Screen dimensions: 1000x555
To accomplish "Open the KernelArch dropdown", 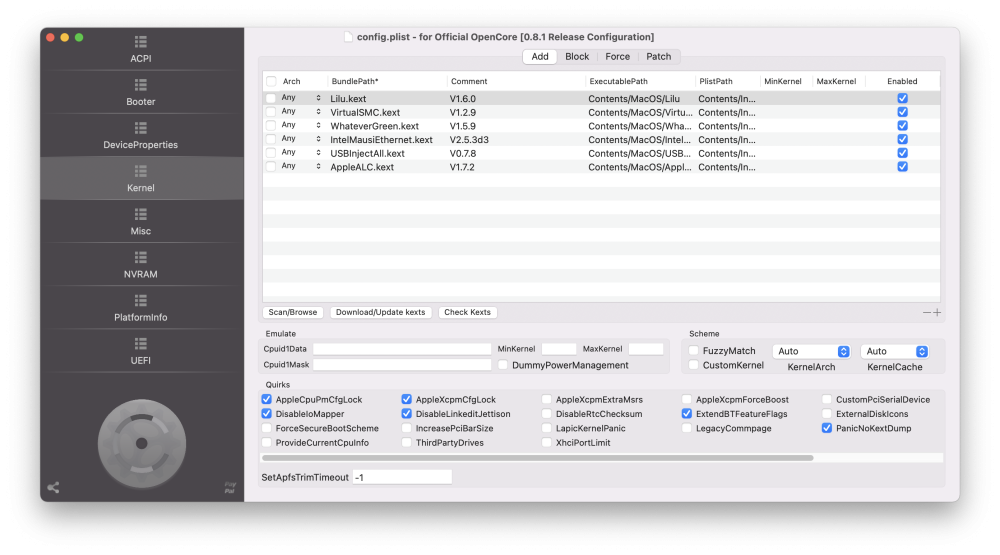I will coord(811,352).
